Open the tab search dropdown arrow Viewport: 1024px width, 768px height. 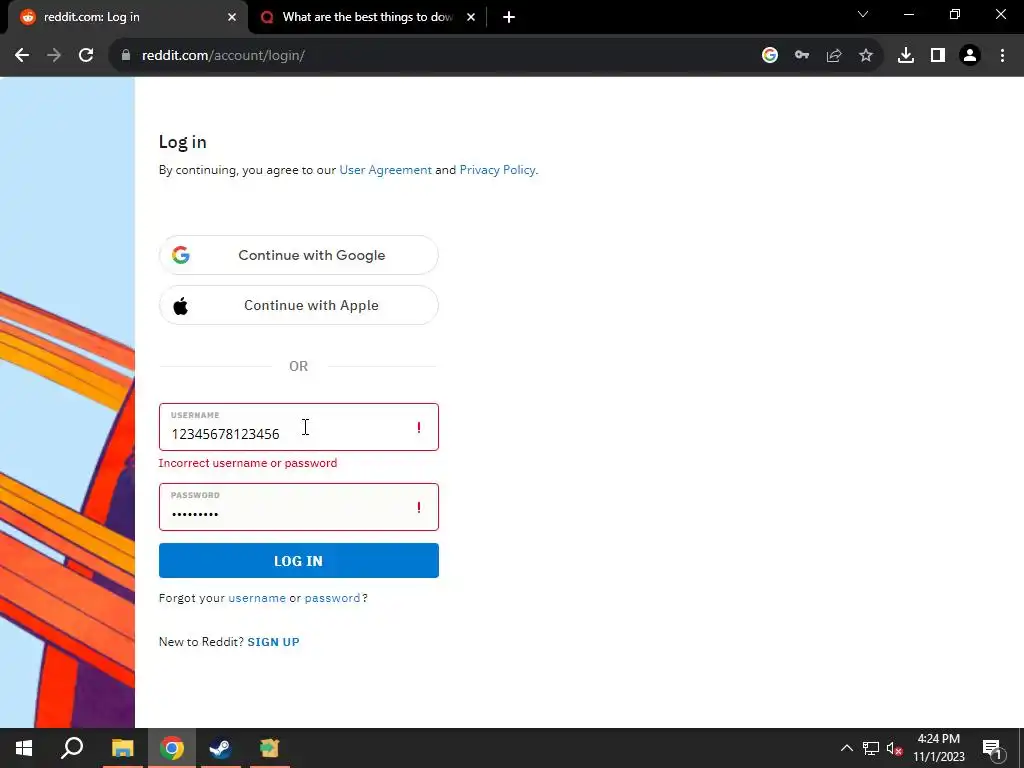click(x=863, y=14)
